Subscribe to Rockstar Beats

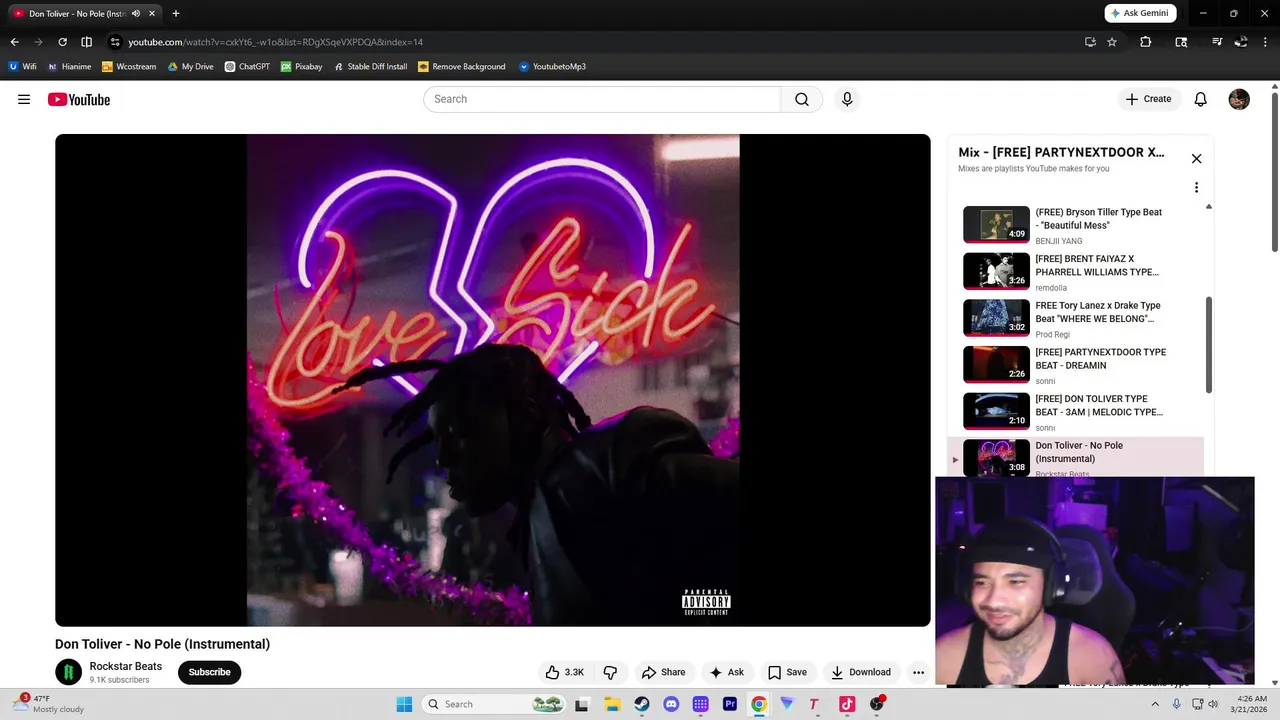209,672
